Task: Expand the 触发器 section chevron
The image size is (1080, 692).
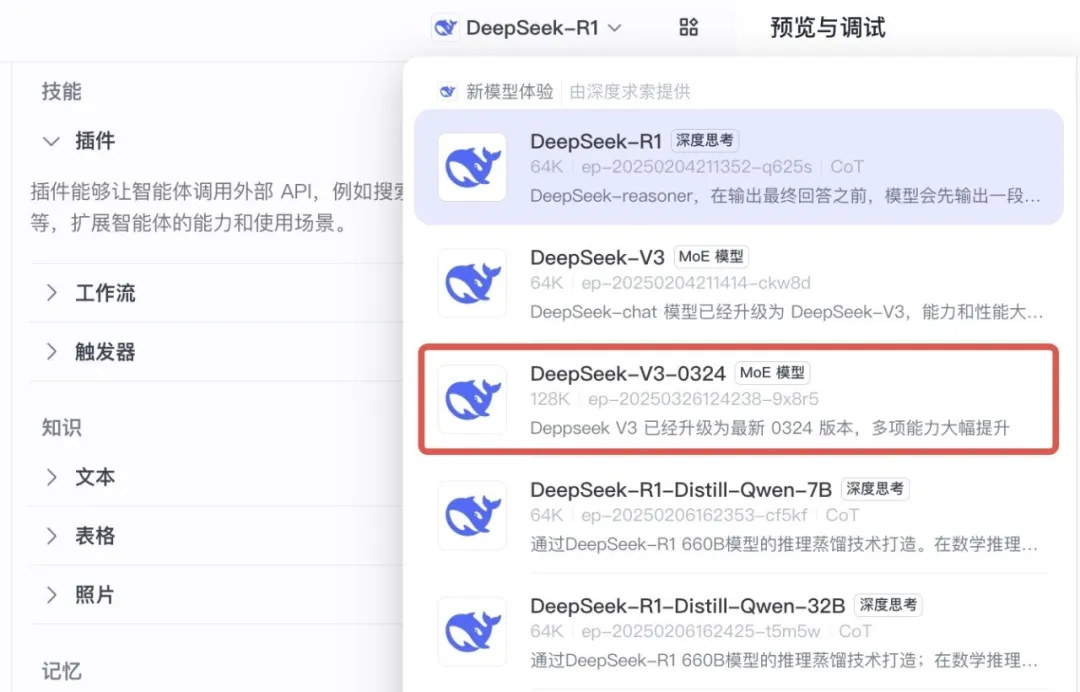Action: click(52, 352)
